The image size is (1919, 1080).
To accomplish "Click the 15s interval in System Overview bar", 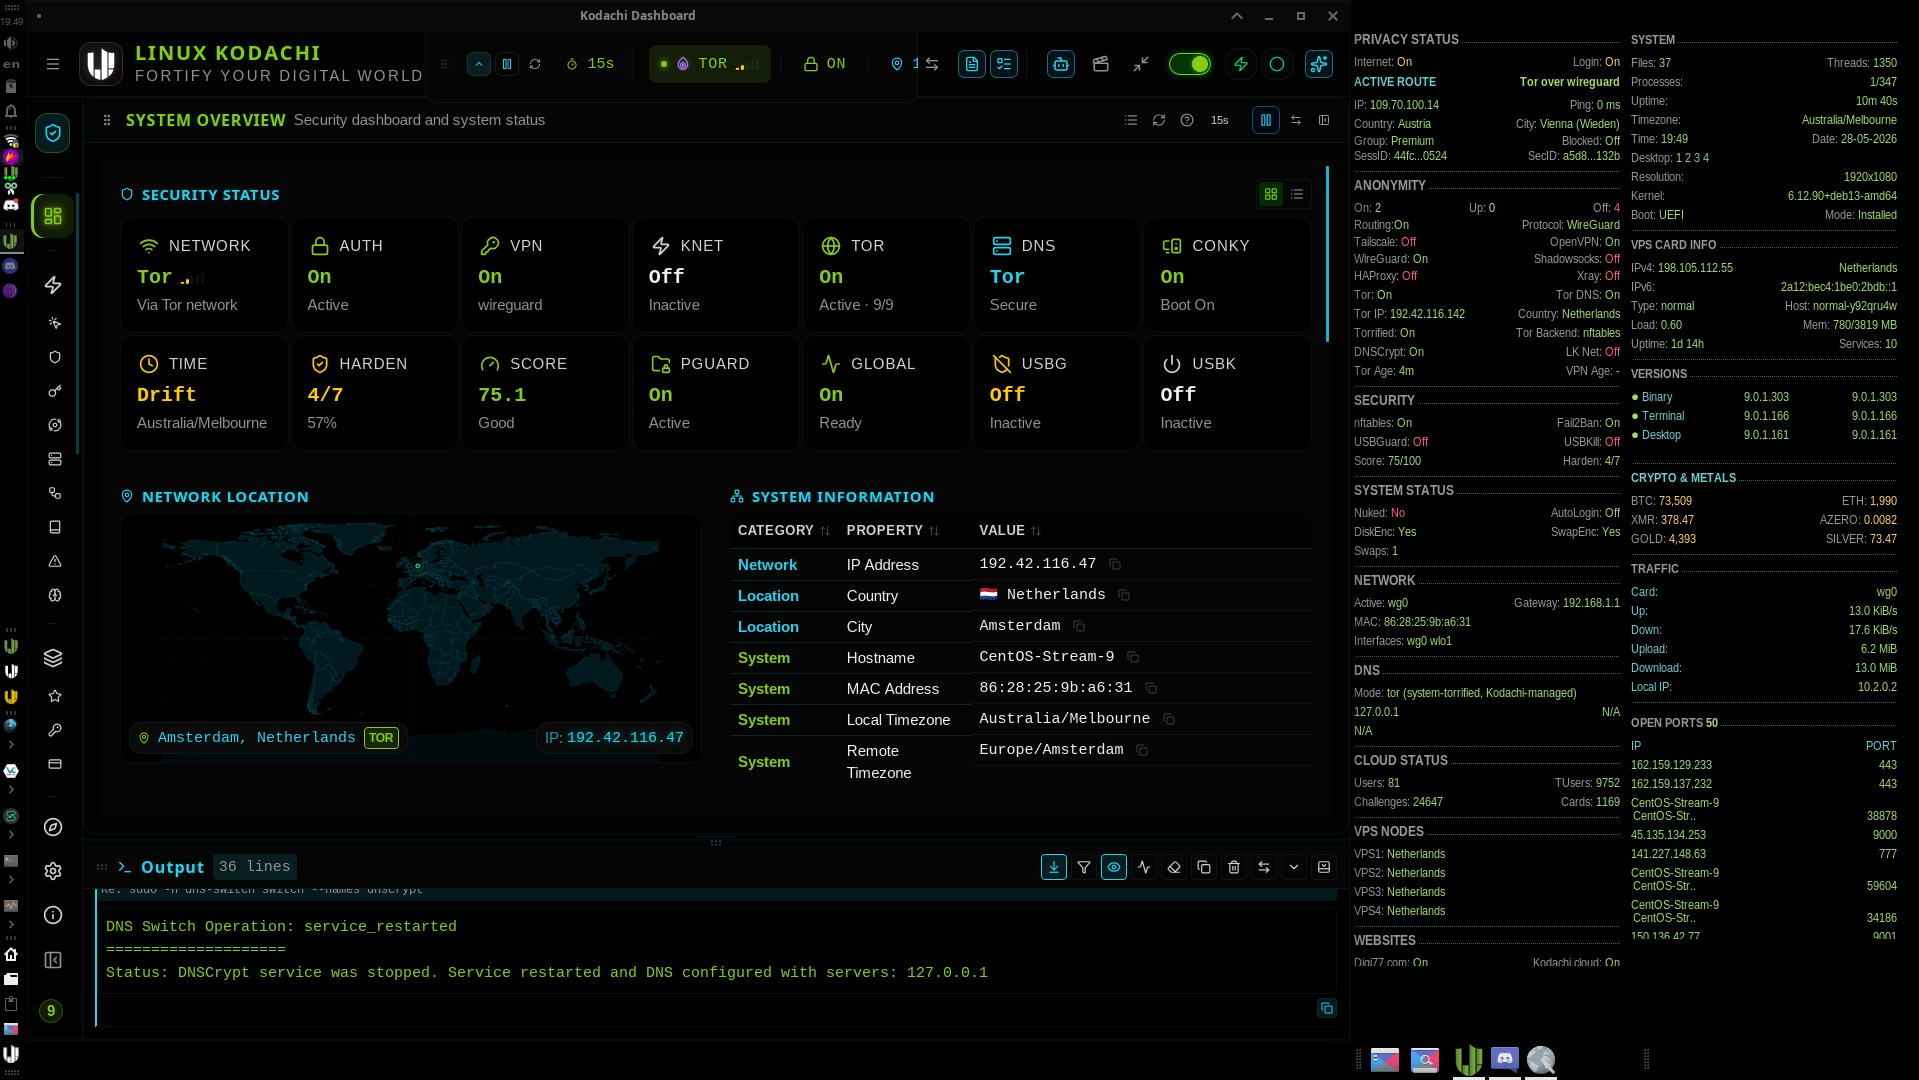I will tap(1220, 120).
